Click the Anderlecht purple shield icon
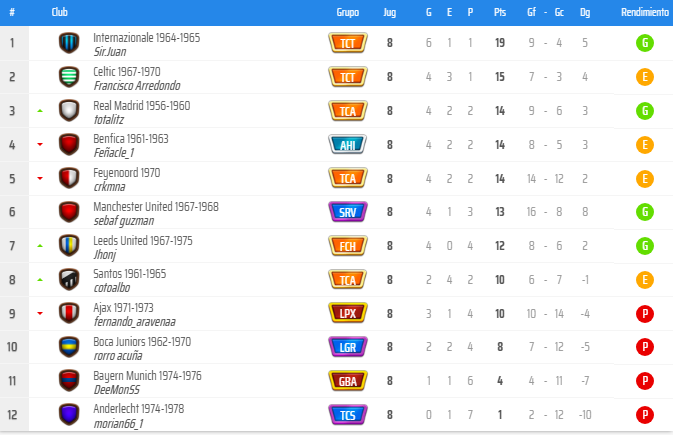The height and width of the screenshot is (435, 673). 69,415
